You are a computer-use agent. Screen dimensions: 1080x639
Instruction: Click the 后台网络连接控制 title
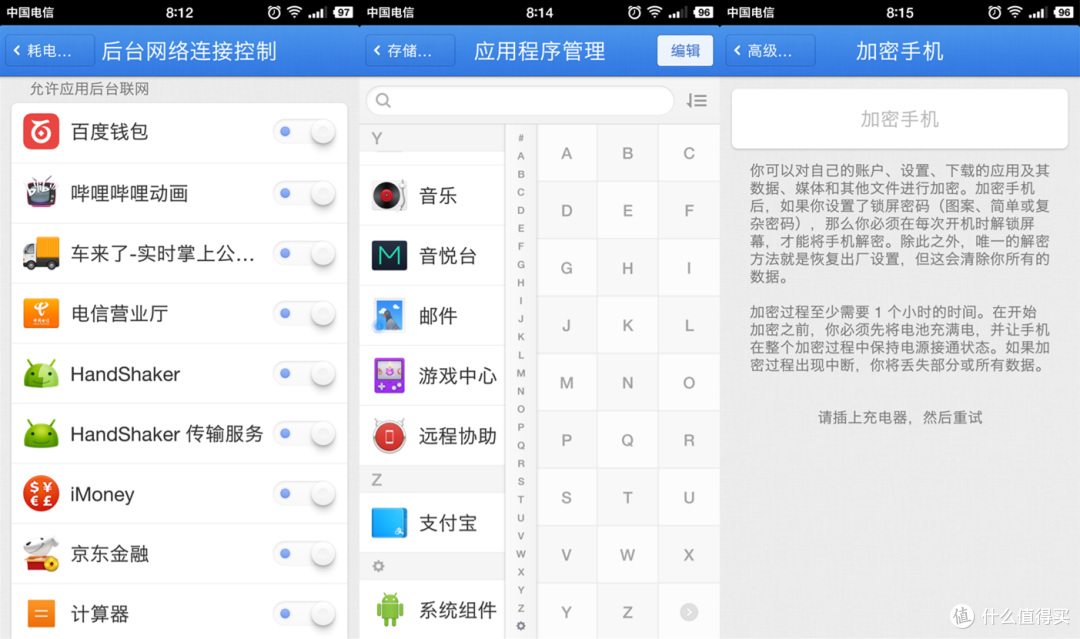[x=189, y=51]
